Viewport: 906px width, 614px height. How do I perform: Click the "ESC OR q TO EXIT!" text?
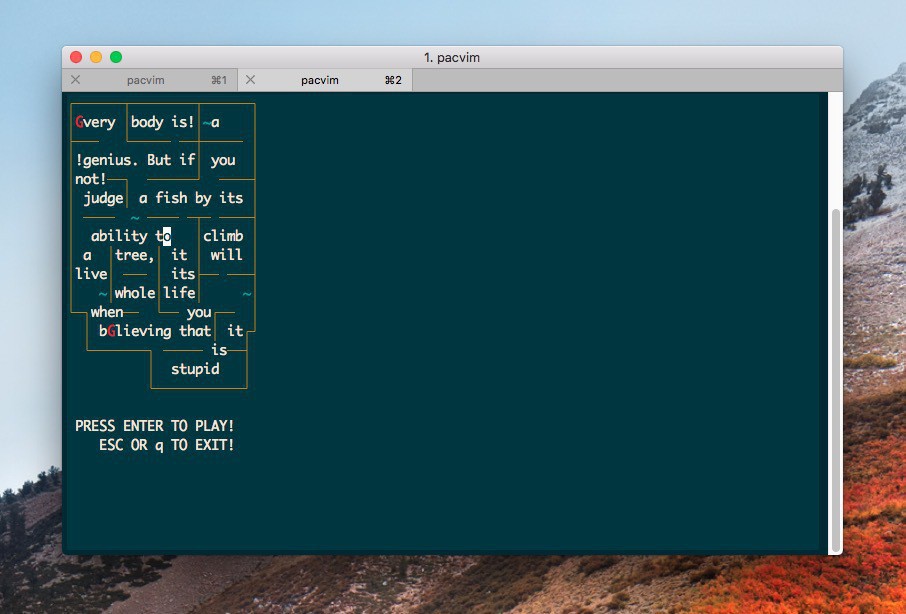(x=167, y=445)
